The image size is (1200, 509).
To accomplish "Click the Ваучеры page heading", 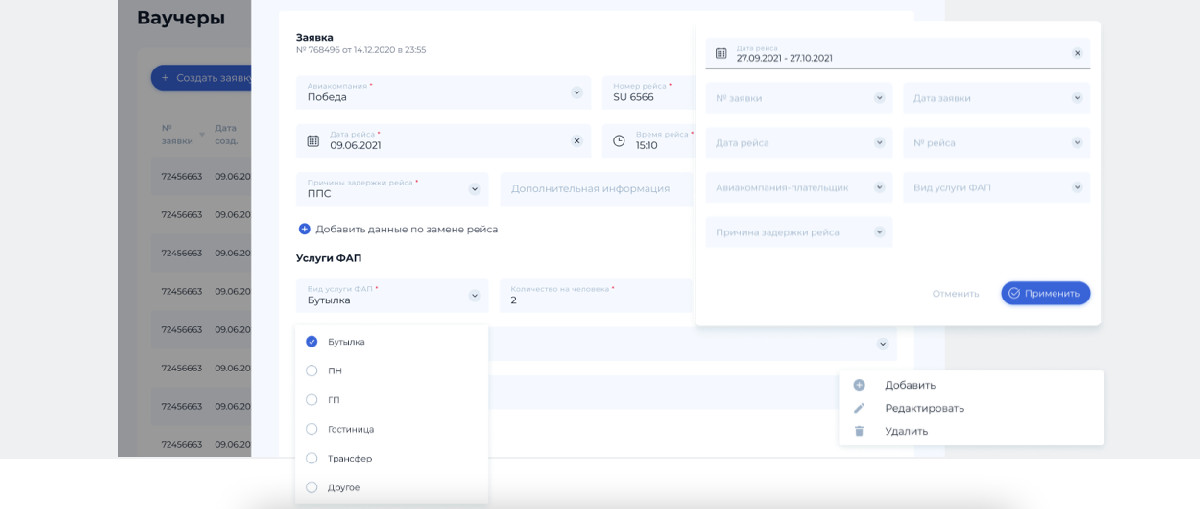I will tap(181, 17).
